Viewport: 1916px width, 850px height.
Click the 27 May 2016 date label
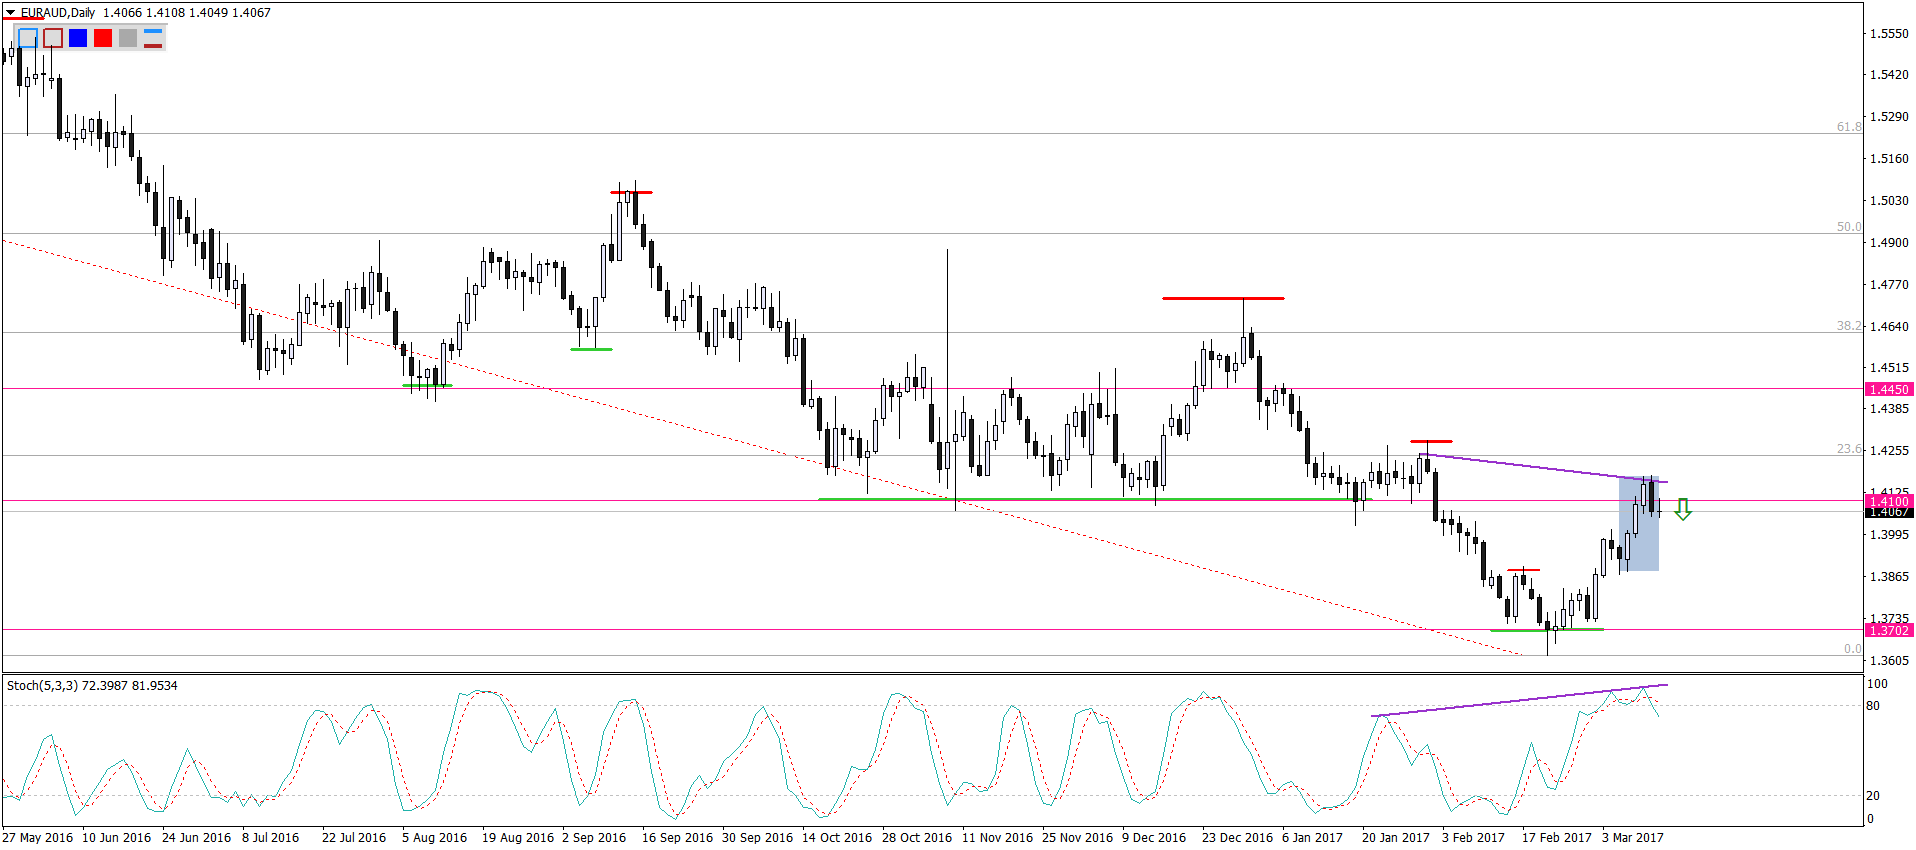pyautogui.click(x=38, y=838)
